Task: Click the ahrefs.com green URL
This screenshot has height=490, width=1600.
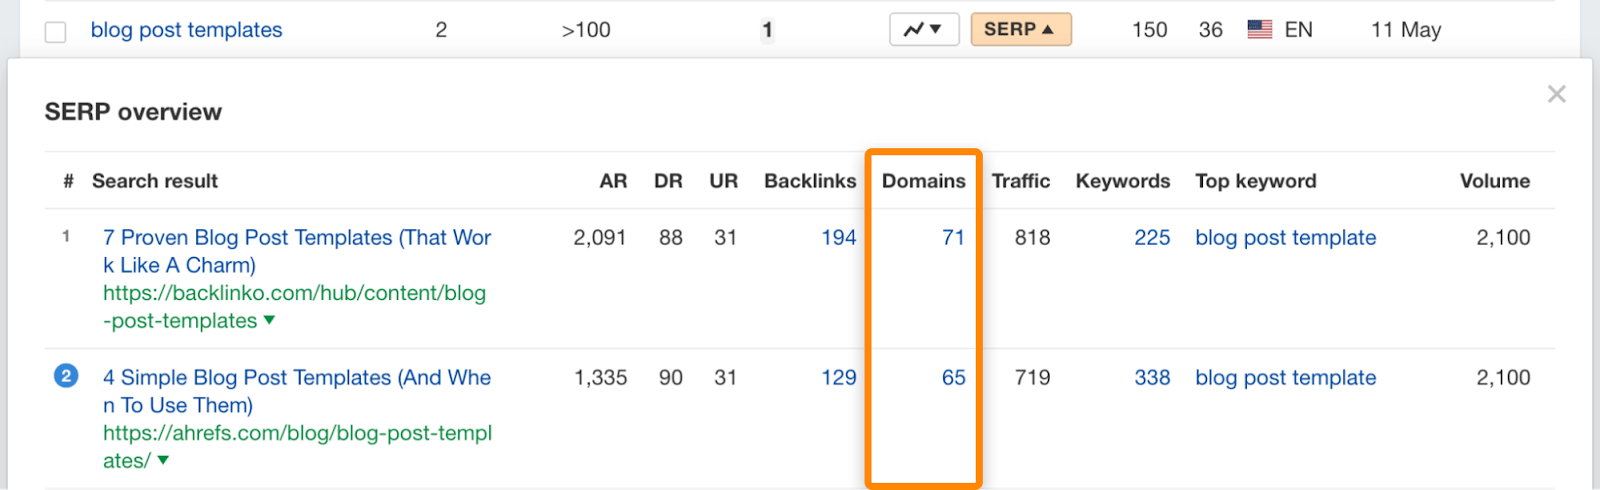Action: tap(297, 434)
